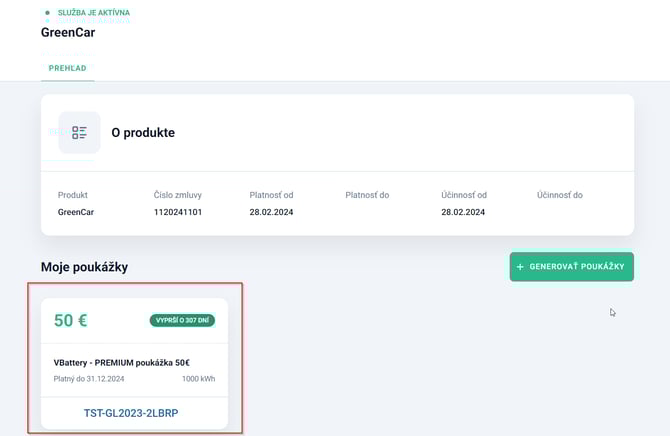Click the 'Platnosť do' column label
670x436 pixels.
point(367,195)
